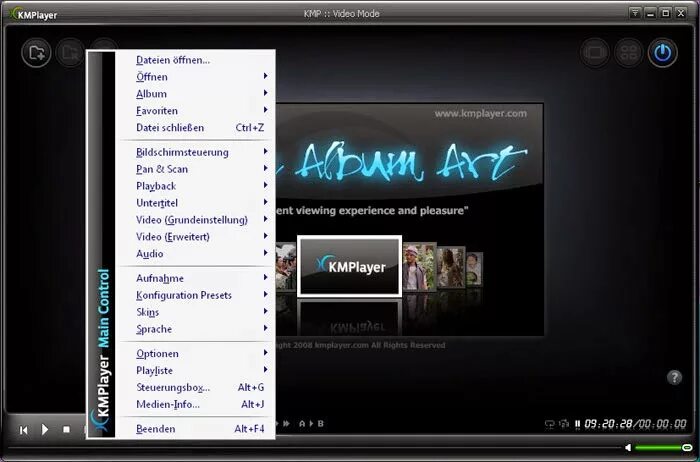Viewport: 700px width, 462px height.
Task: Expand the Video (Grundeinstellung) submenu
Action: point(196,220)
